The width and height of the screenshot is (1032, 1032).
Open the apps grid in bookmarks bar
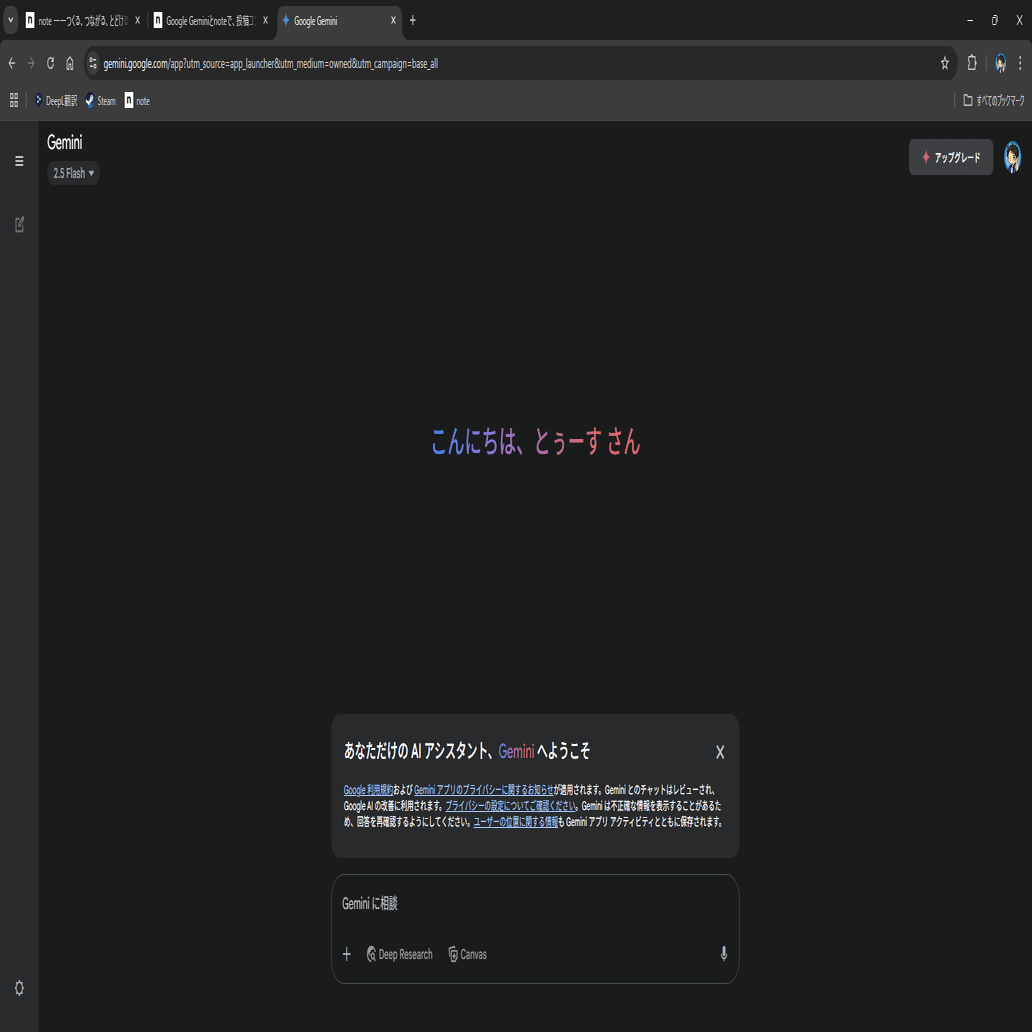click(14, 101)
